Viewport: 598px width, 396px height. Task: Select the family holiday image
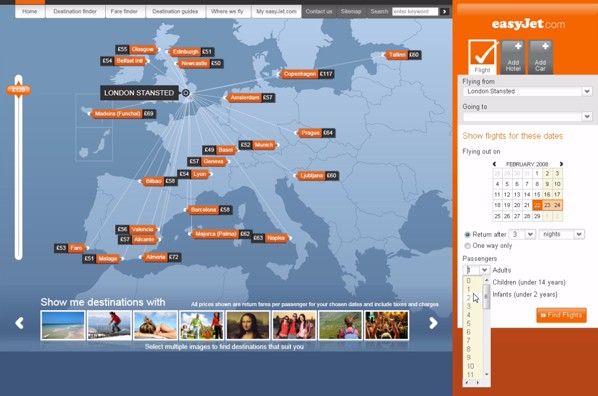pyautogui.click(x=202, y=325)
